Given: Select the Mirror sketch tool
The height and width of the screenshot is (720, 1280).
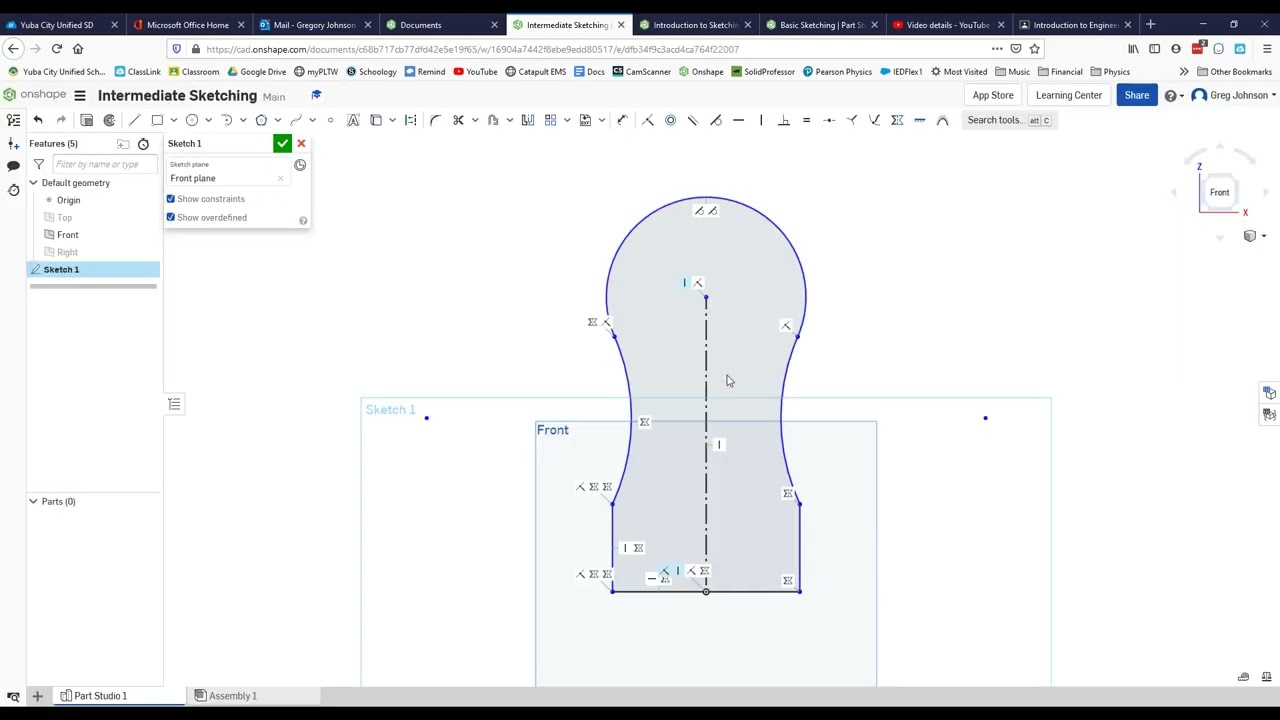Looking at the screenshot, I should (x=528, y=120).
